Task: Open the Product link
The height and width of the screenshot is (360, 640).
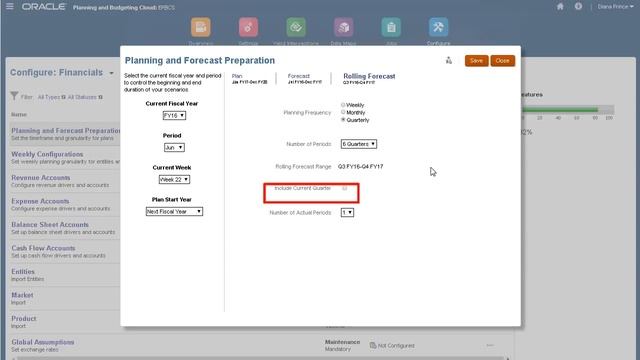Action: click(24, 319)
